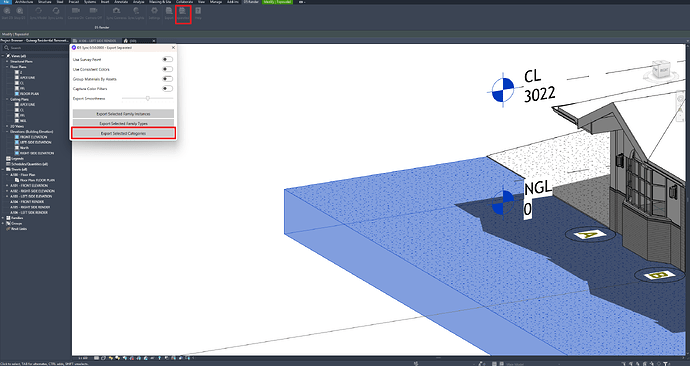Collapse the Views (all) tree node
Viewport: 690px width, 366px height.
[3, 56]
